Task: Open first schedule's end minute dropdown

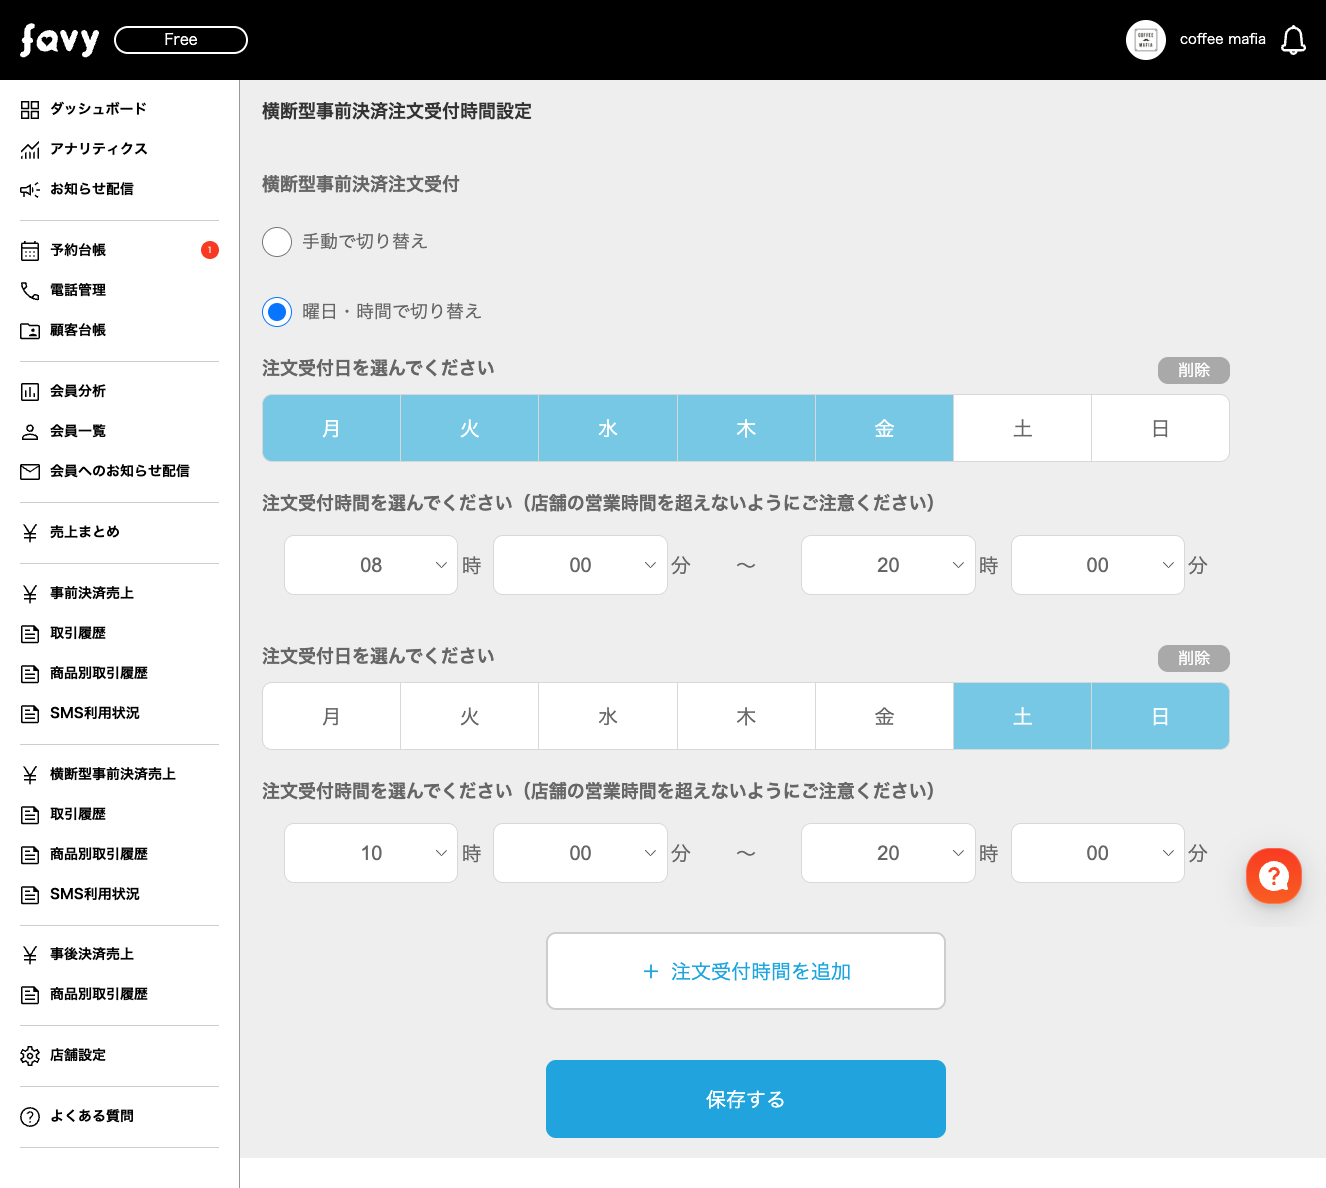Action: (x=1098, y=565)
